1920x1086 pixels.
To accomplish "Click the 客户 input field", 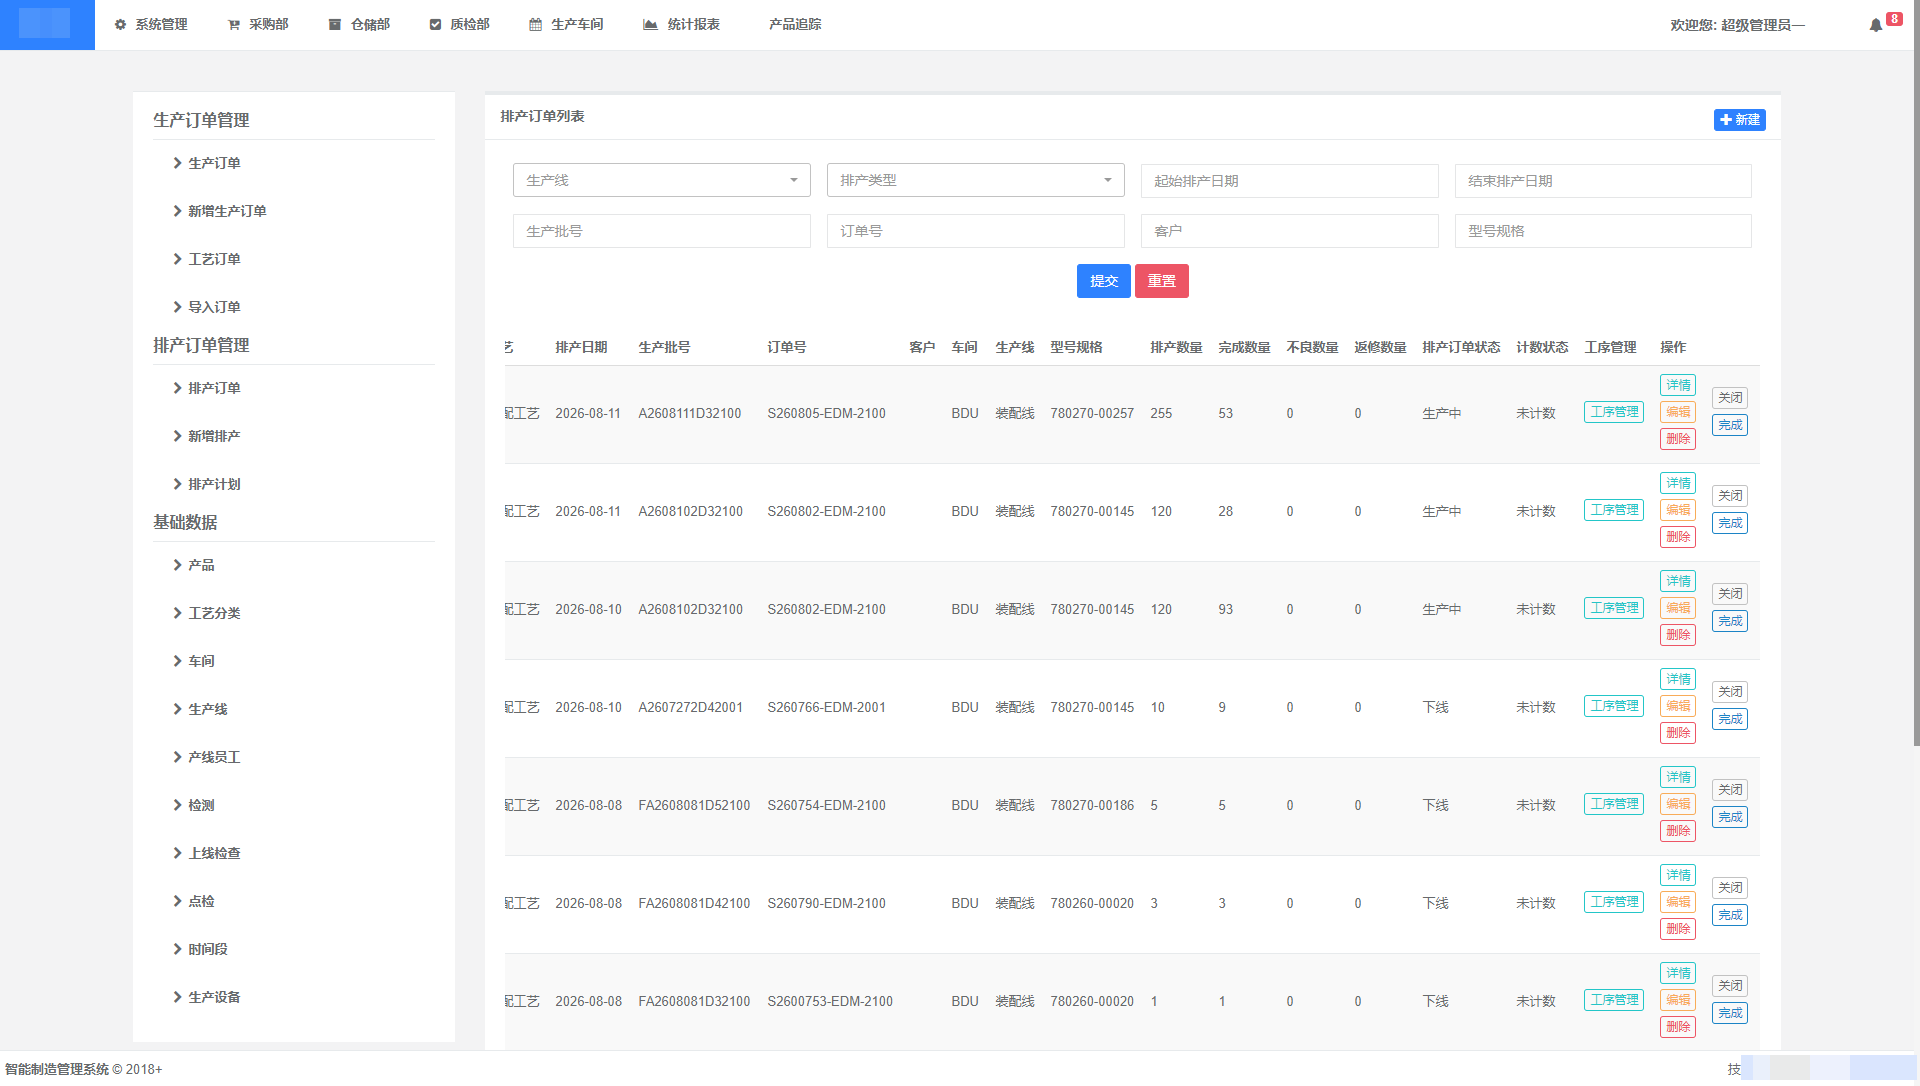I will [1289, 231].
